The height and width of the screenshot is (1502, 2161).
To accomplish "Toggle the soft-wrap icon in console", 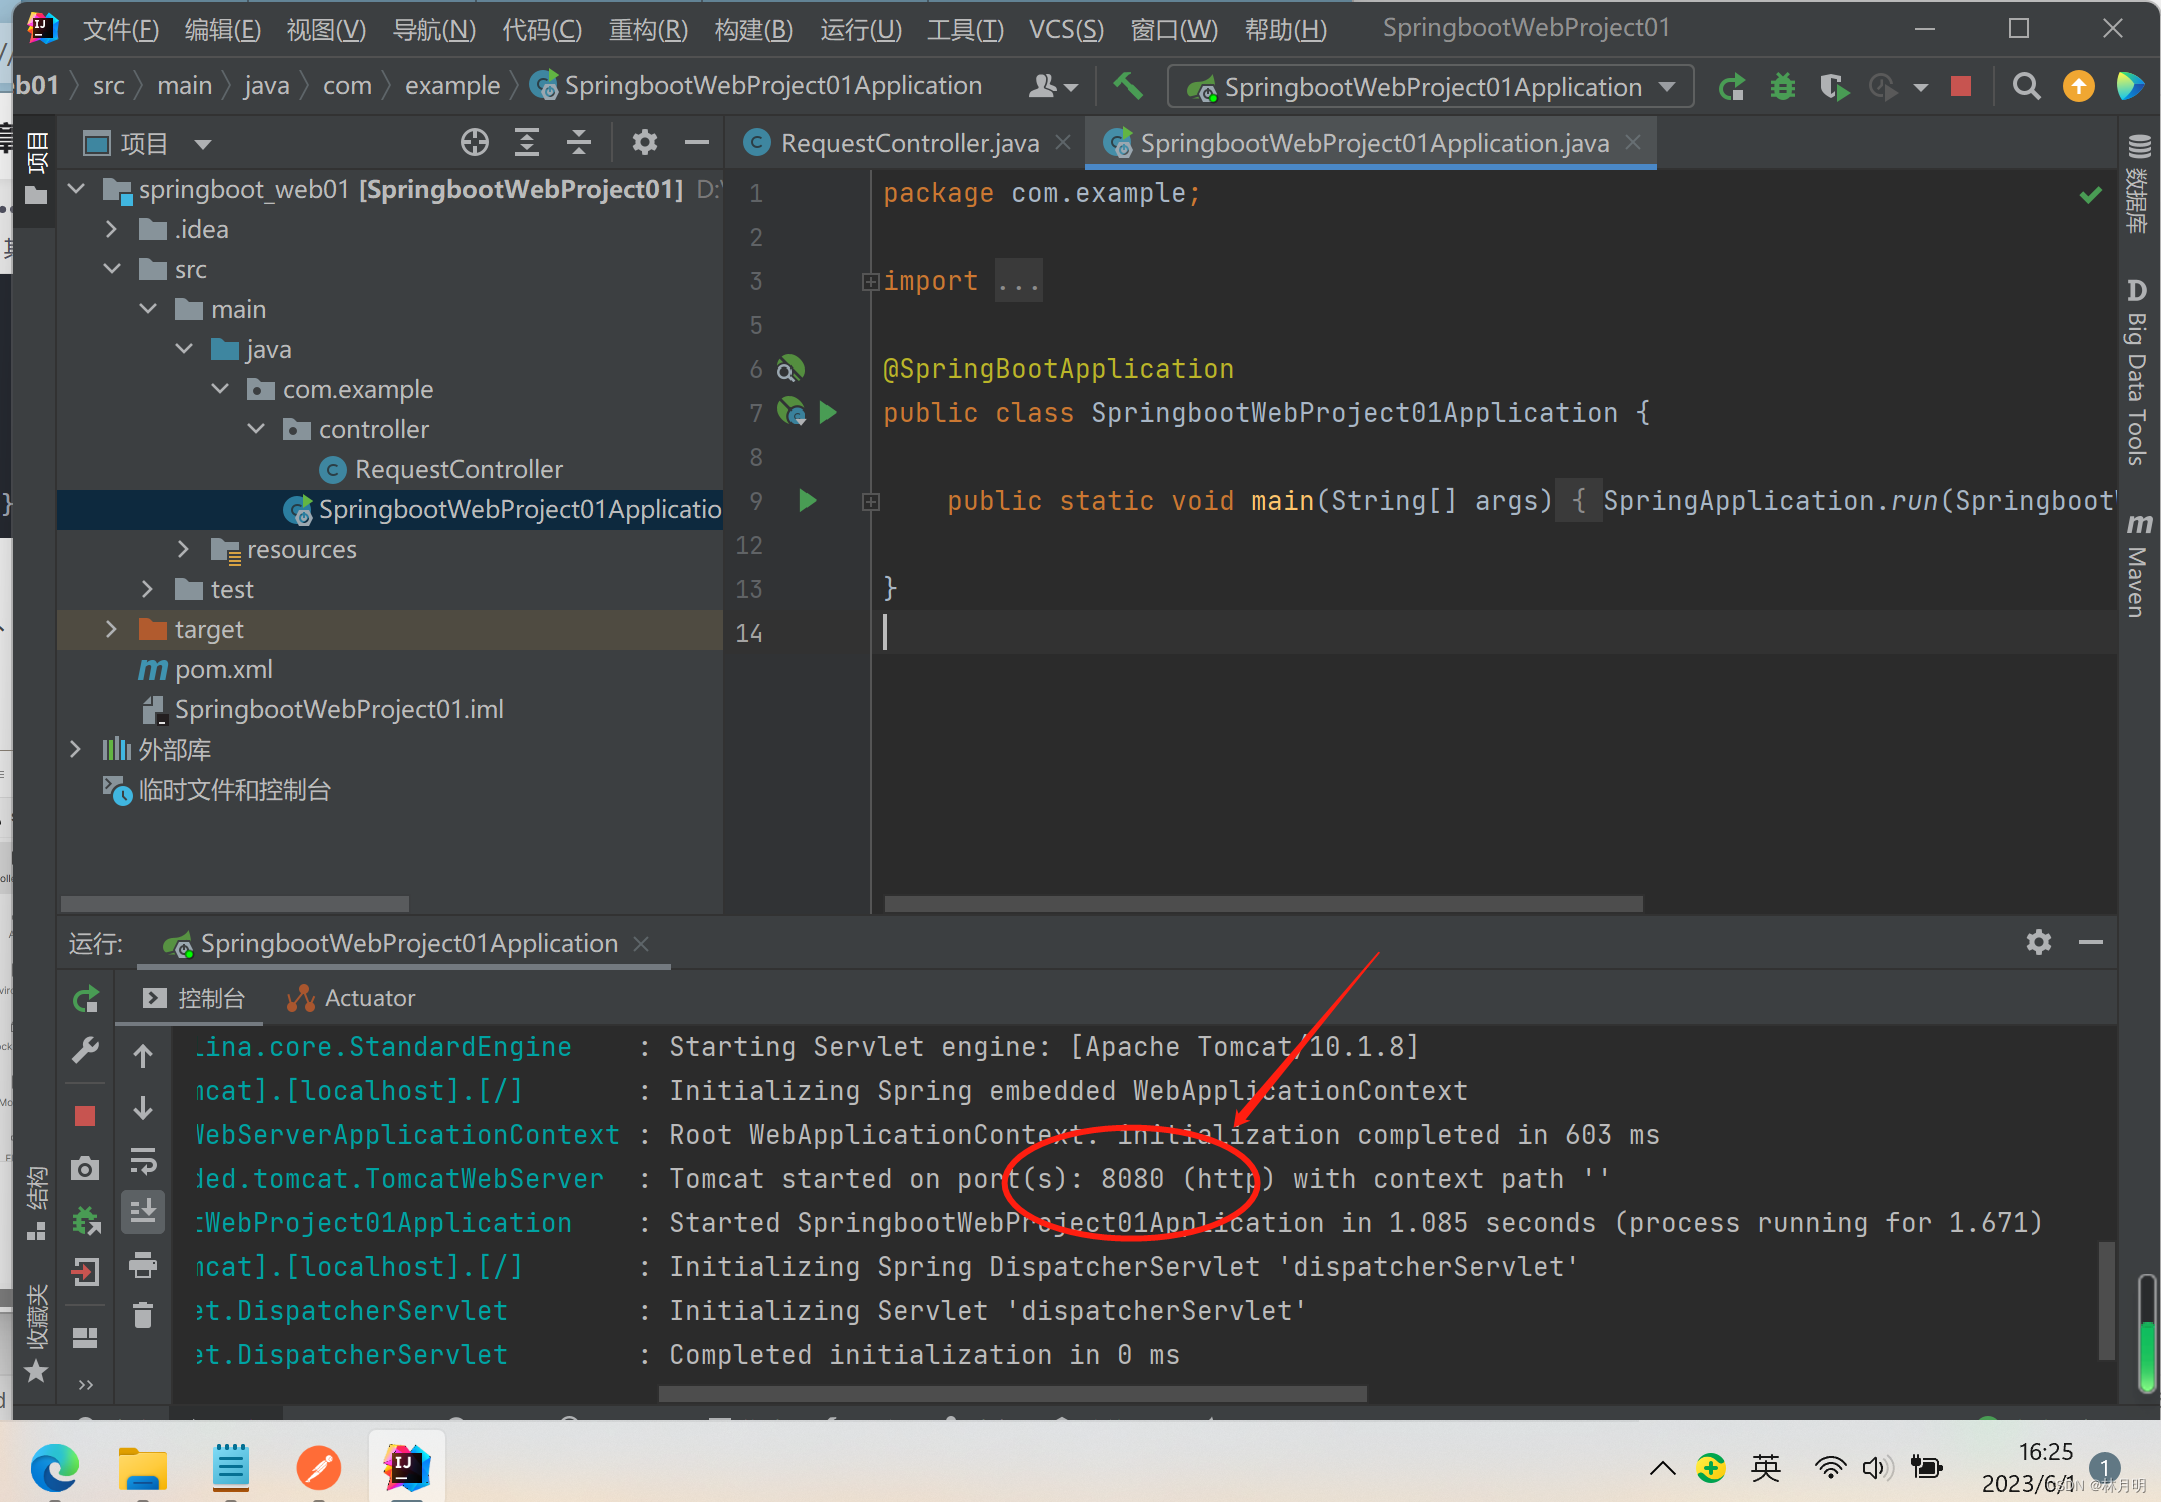I will (143, 1161).
